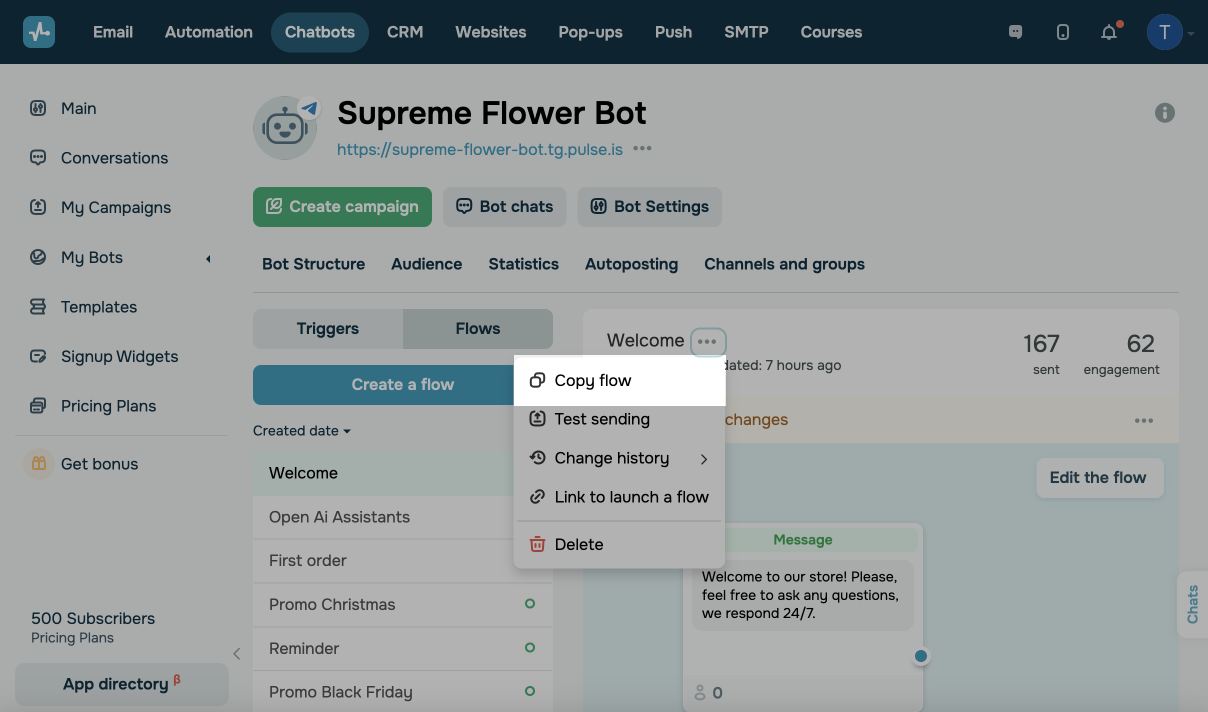The image size is (1208, 712).
Task: Choose Test sending menu option
Action: click(602, 419)
